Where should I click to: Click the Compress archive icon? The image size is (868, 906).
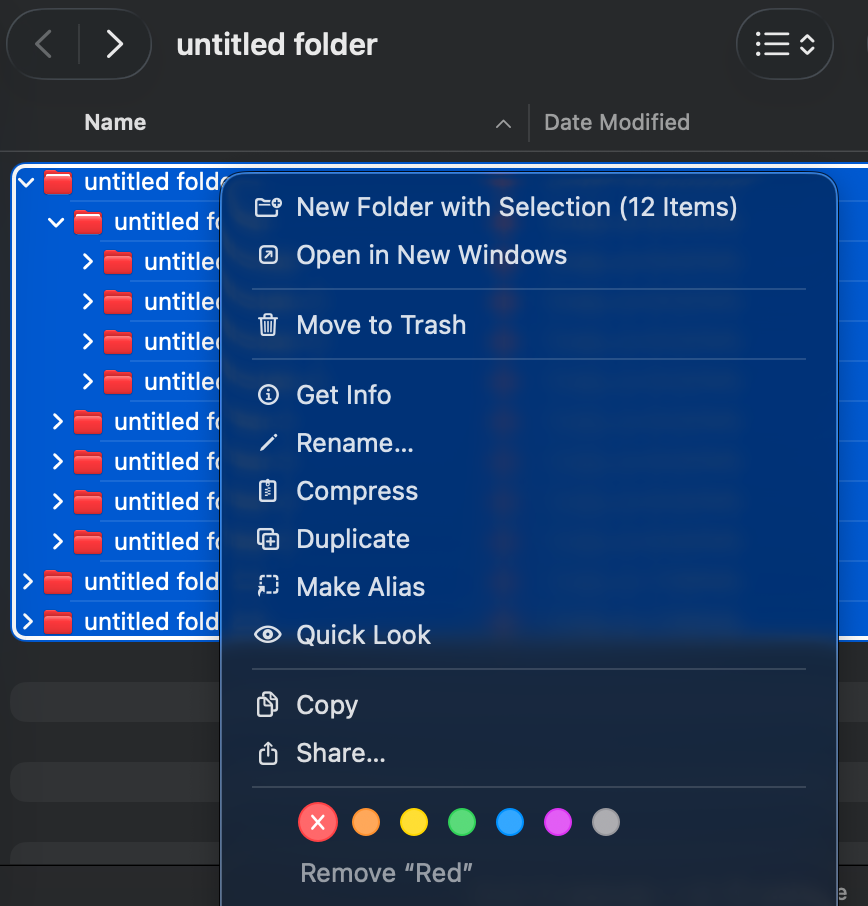click(268, 491)
